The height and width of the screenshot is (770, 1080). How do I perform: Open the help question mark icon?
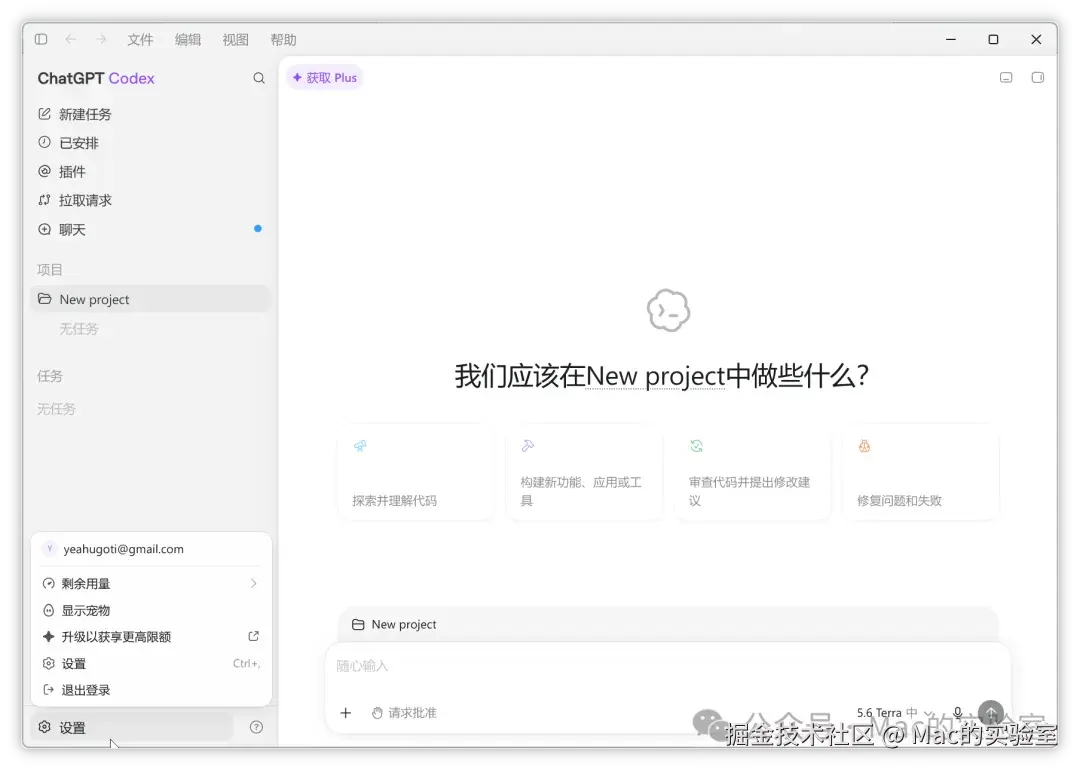pyautogui.click(x=256, y=727)
